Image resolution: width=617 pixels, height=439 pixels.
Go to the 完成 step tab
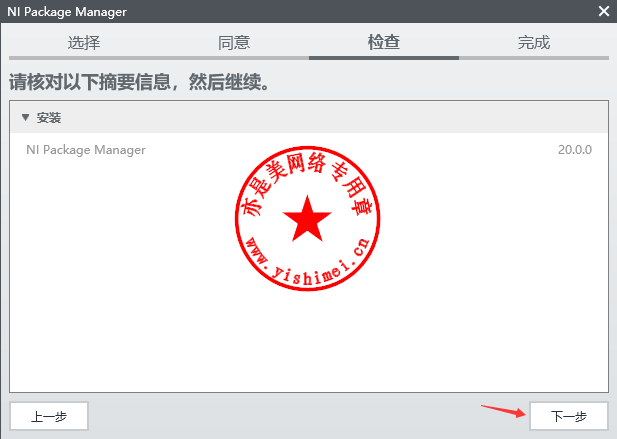[534, 42]
